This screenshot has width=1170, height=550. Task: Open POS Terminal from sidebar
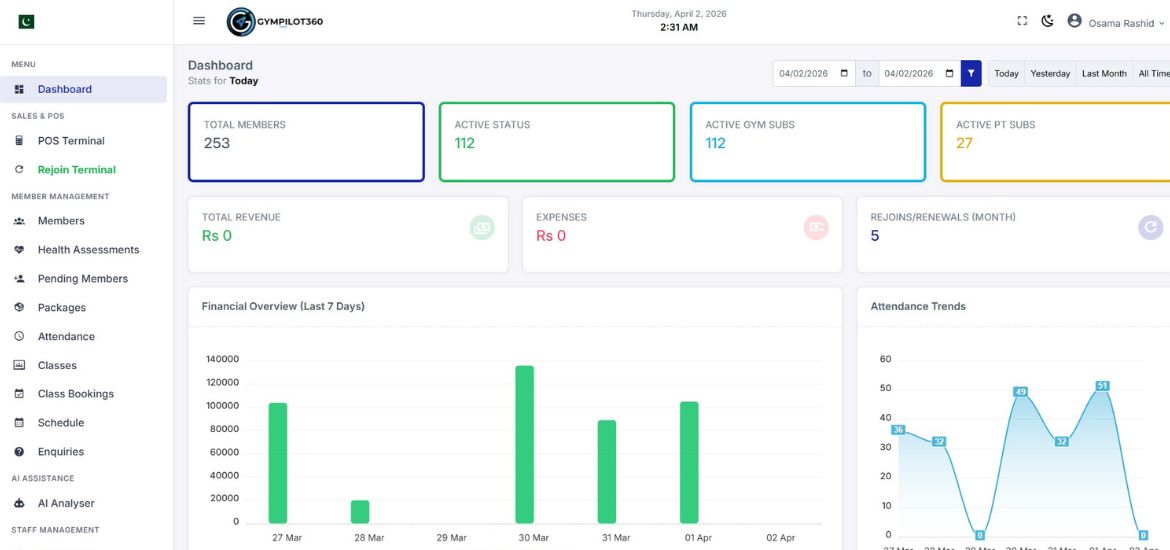(71, 141)
